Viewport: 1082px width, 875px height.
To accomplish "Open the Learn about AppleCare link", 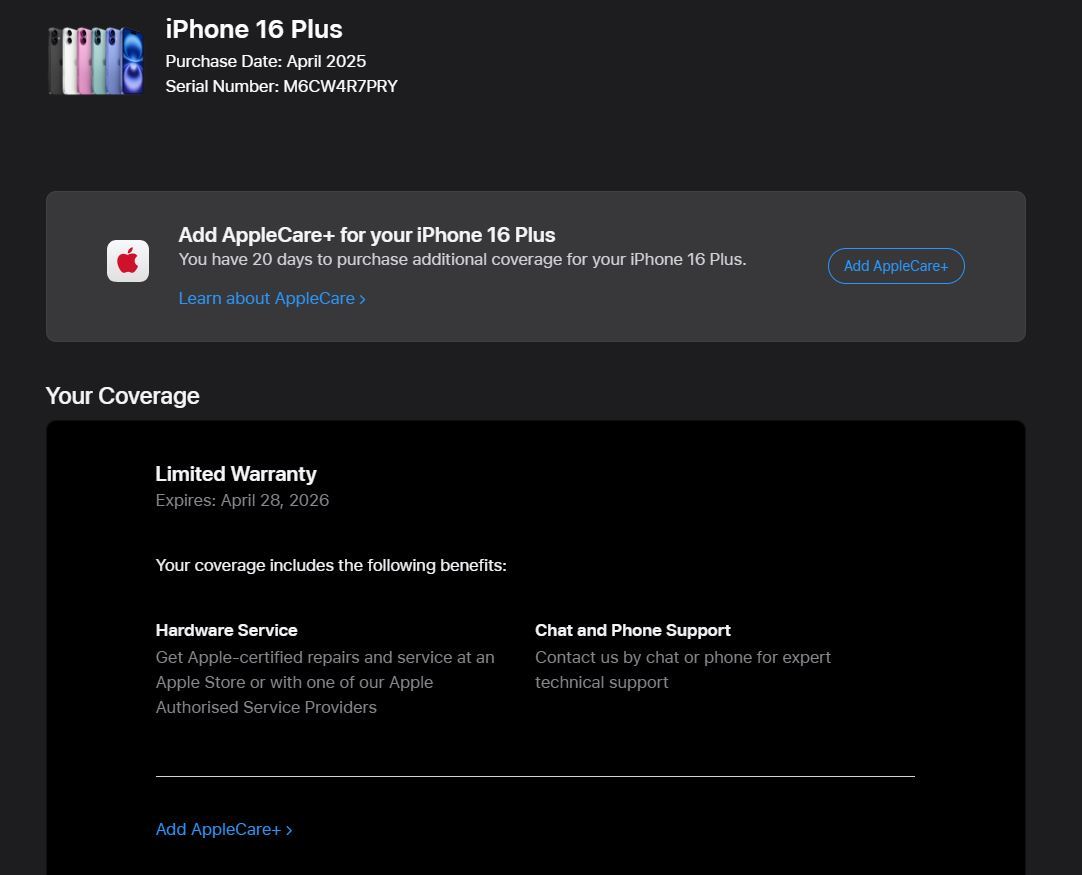I will [x=272, y=298].
